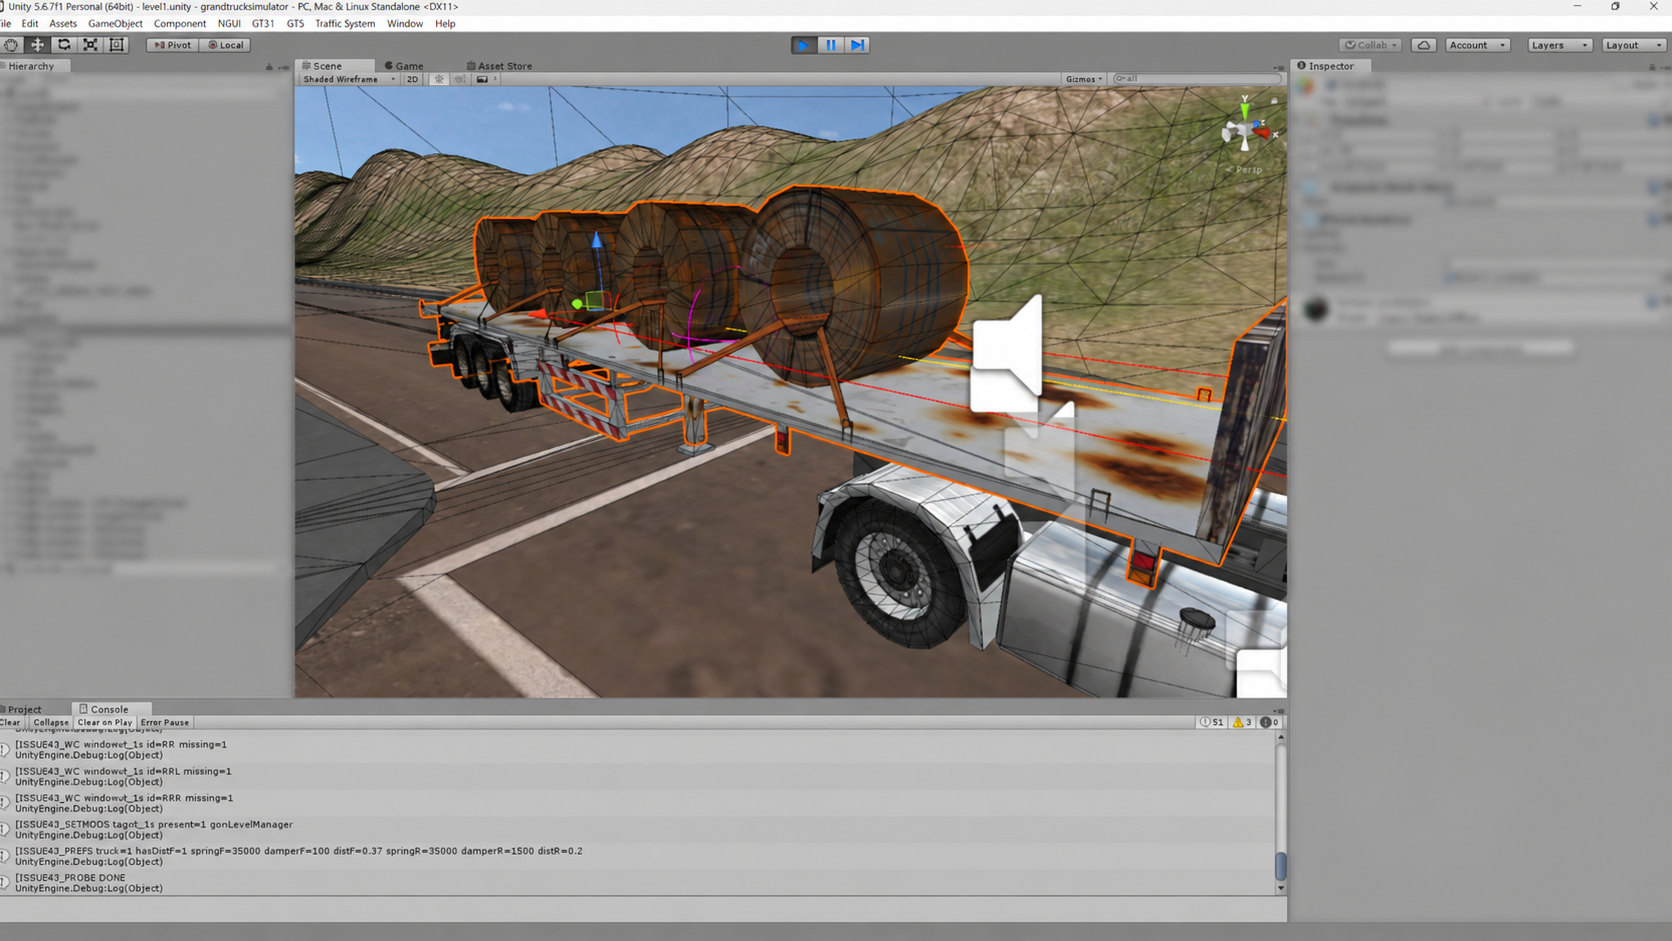
Task: Pause the game with the Pause button
Action: (830, 45)
